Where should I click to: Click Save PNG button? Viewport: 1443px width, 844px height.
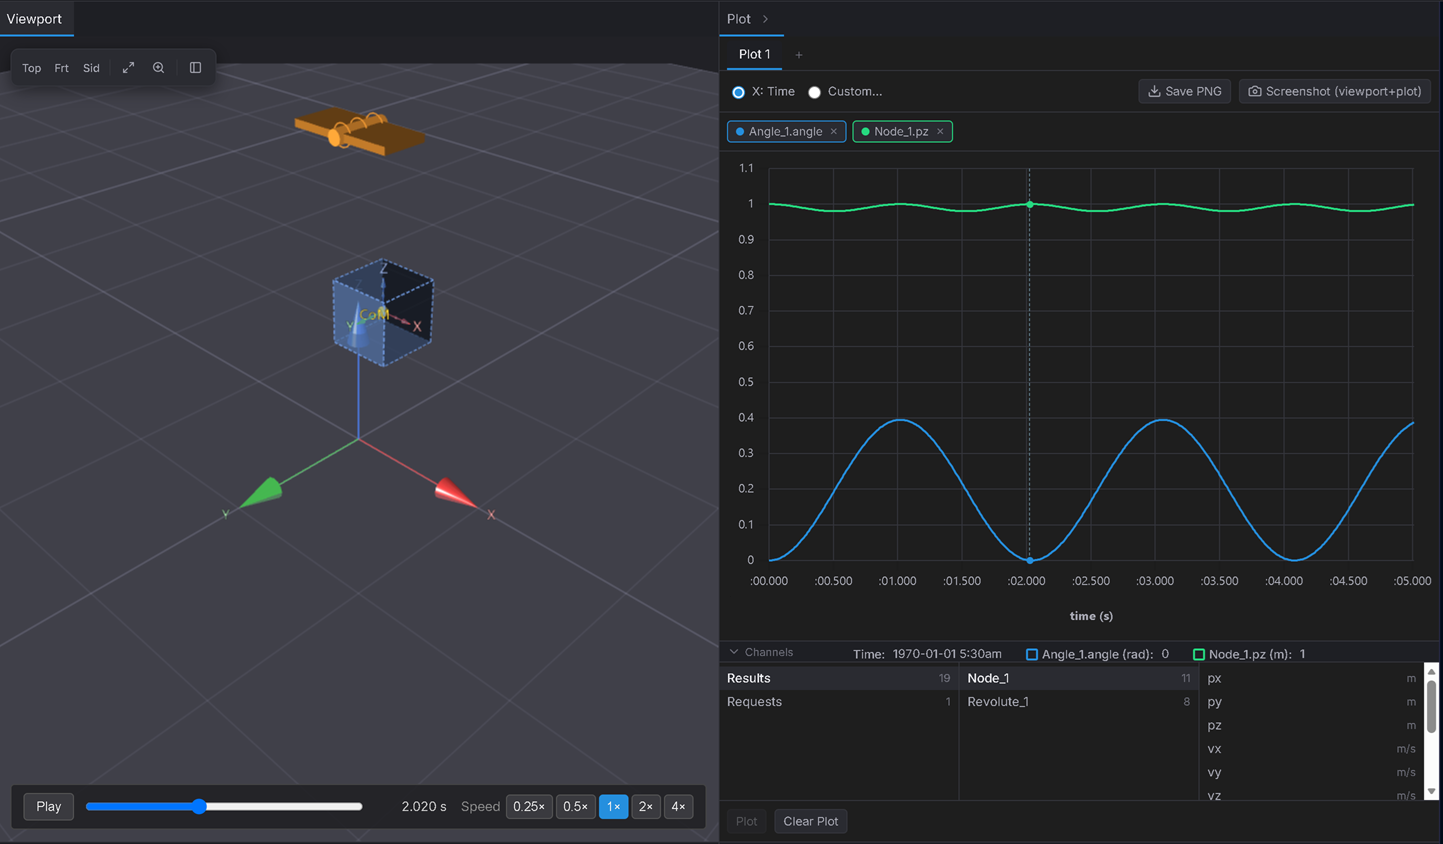click(x=1184, y=91)
